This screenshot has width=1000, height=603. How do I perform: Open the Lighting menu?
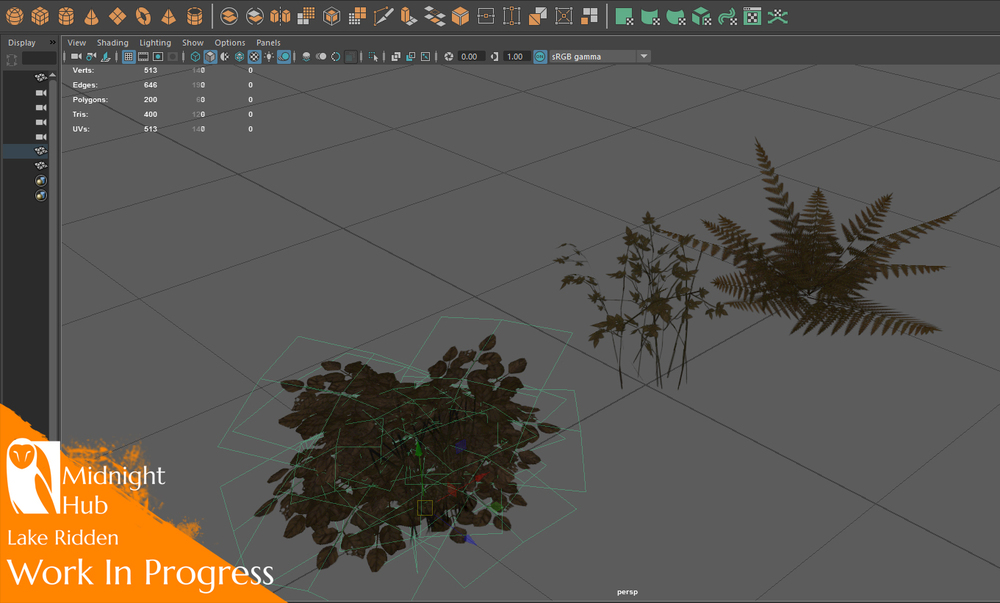point(155,43)
